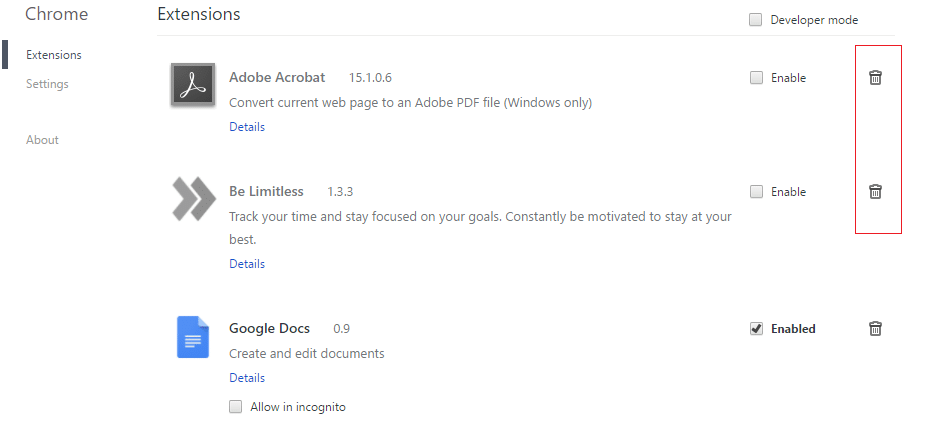Click the Google Docs extension name
925x439 pixels.
pyautogui.click(x=269, y=328)
